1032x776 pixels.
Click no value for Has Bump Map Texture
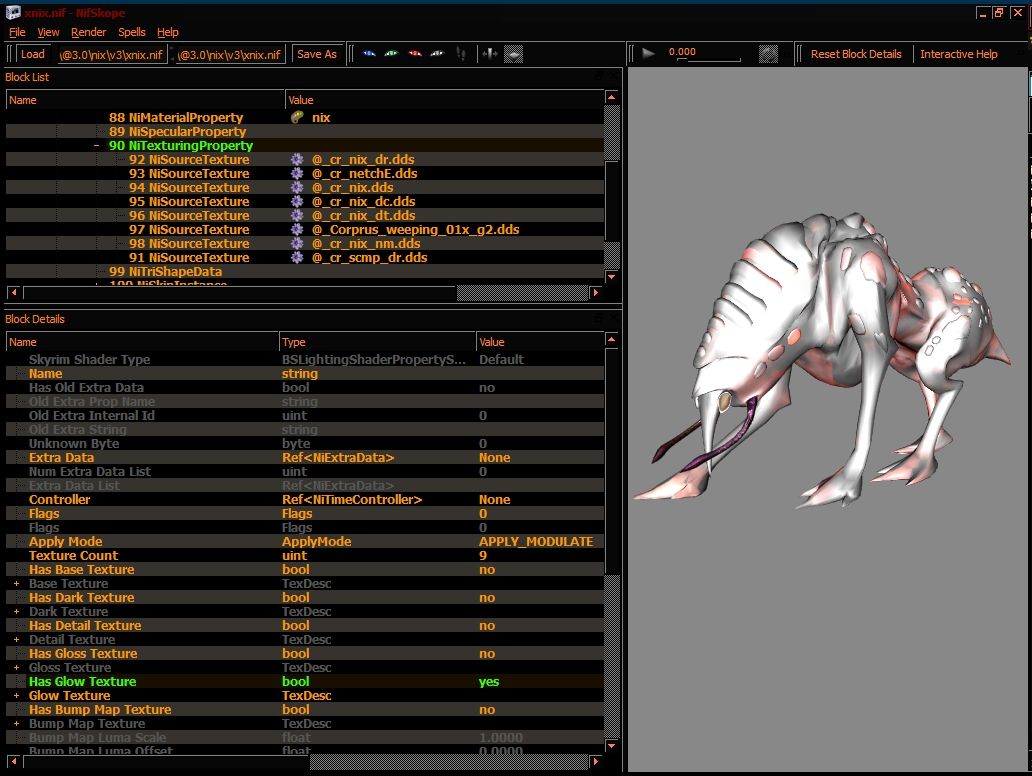[487, 710]
